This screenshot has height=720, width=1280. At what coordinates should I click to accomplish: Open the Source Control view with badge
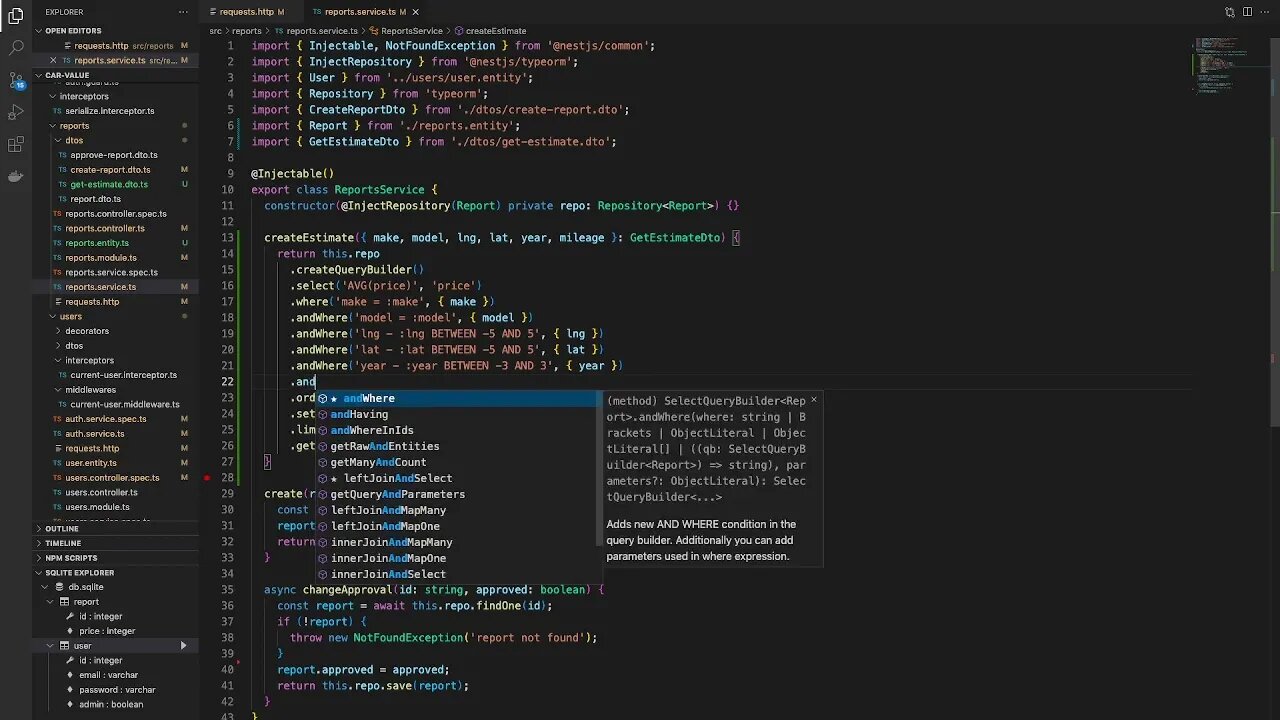coord(16,80)
